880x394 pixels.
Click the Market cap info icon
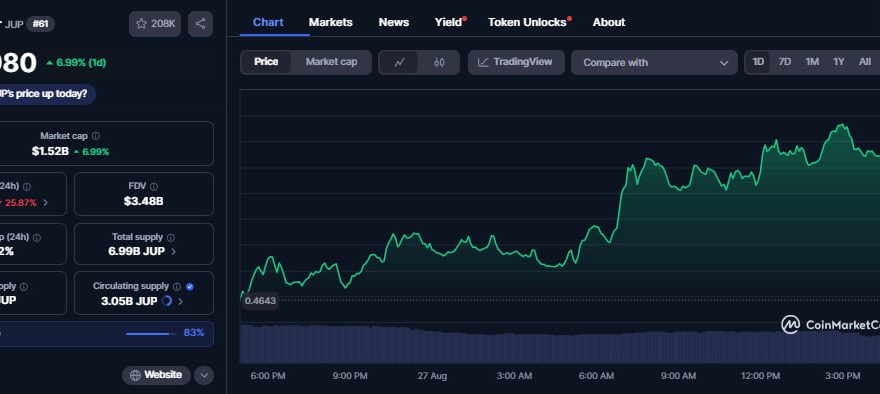coord(96,136)
